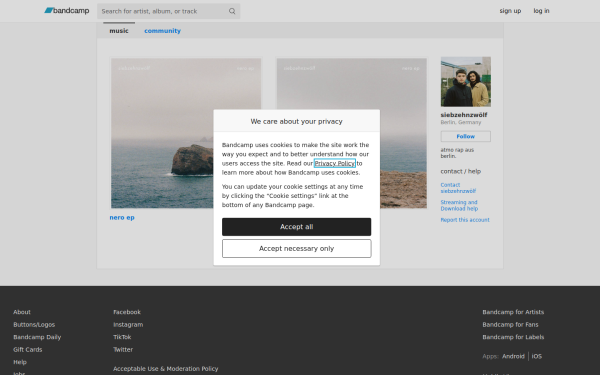The height and width of the screenshot is (375, 600).
Task: Open Bandcamp for Fans
Action: pos(510,324)
